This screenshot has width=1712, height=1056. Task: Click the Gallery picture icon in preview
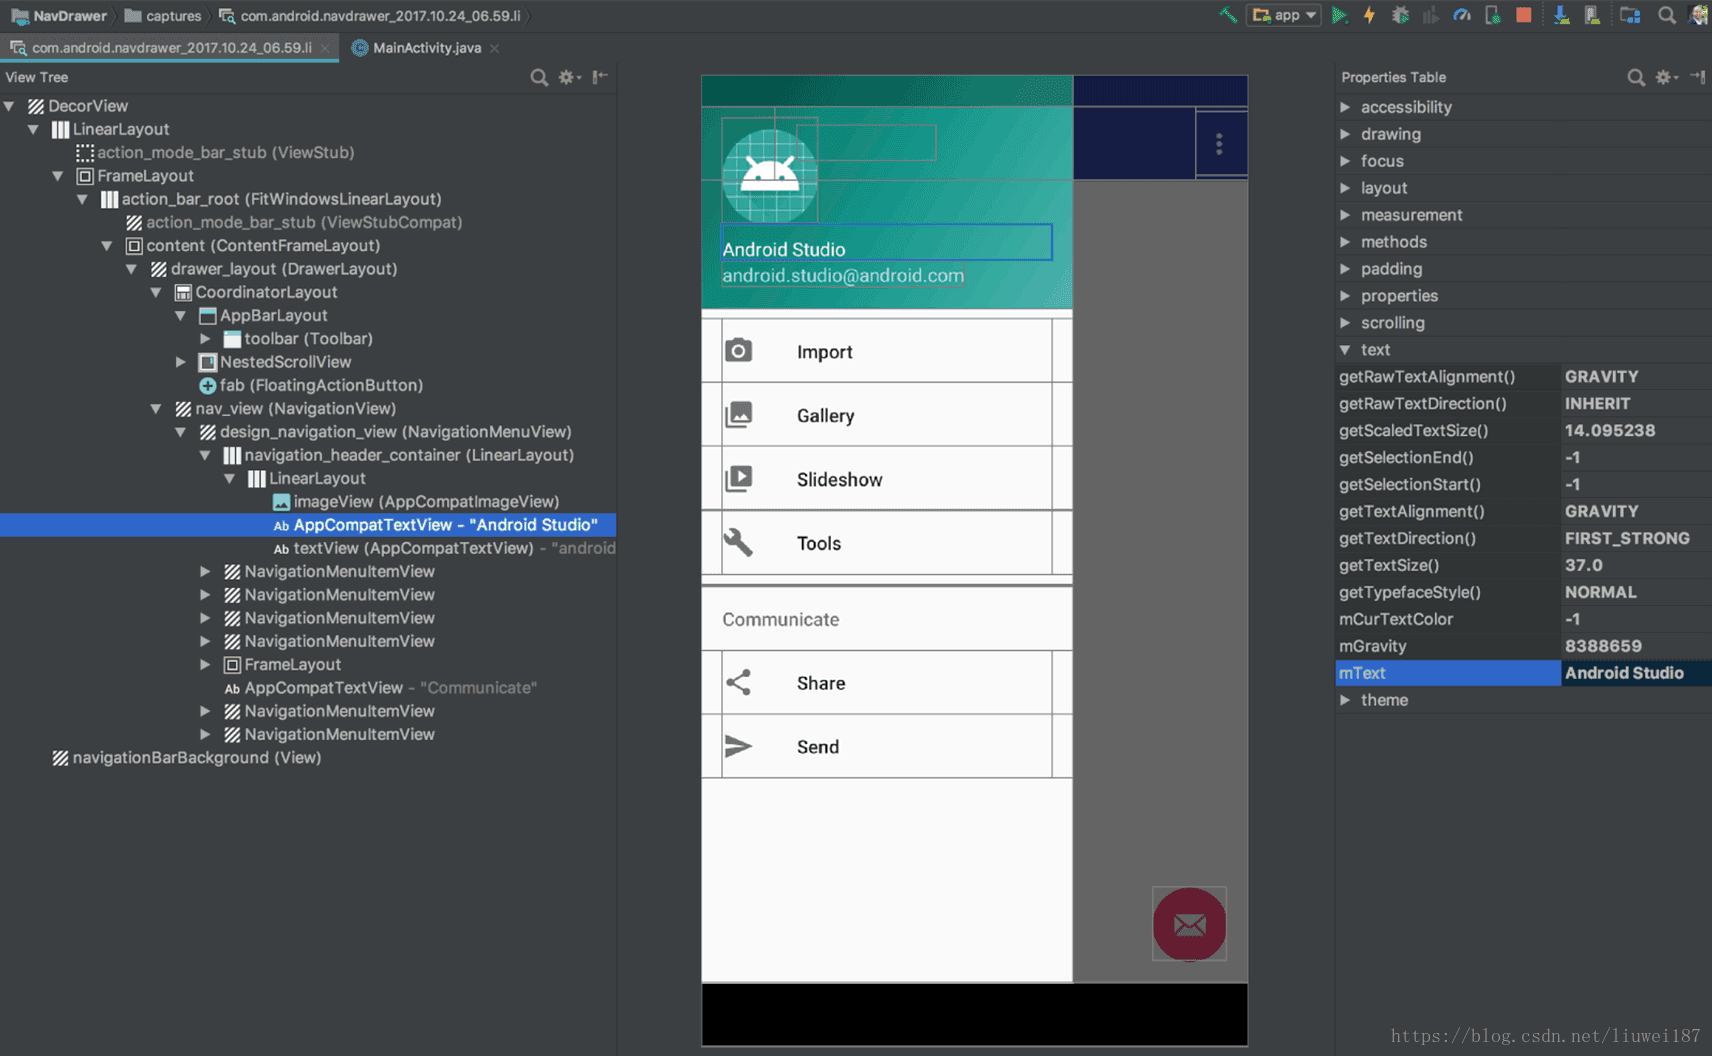[739, 414]
